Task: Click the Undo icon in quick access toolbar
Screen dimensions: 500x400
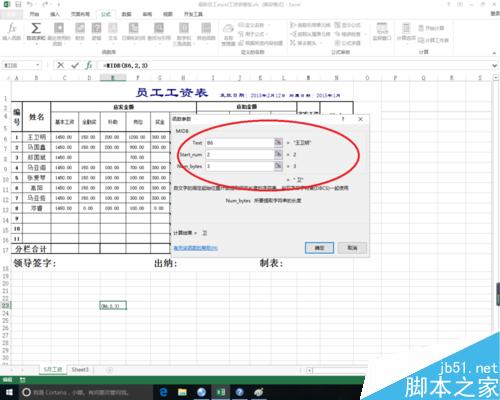Action: click(x=30, y=4)
